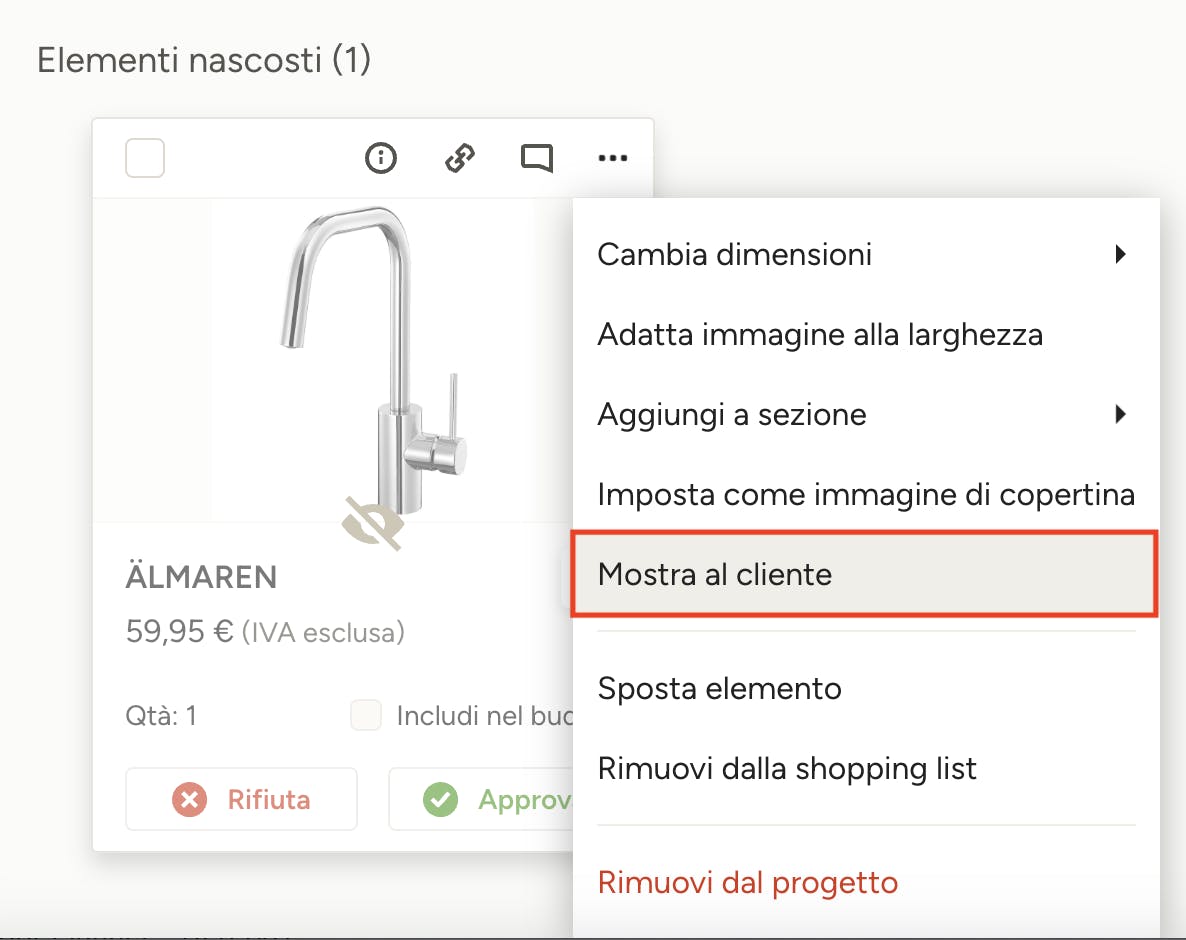Click the ÄLMAREN product title

tap(201, 577)
